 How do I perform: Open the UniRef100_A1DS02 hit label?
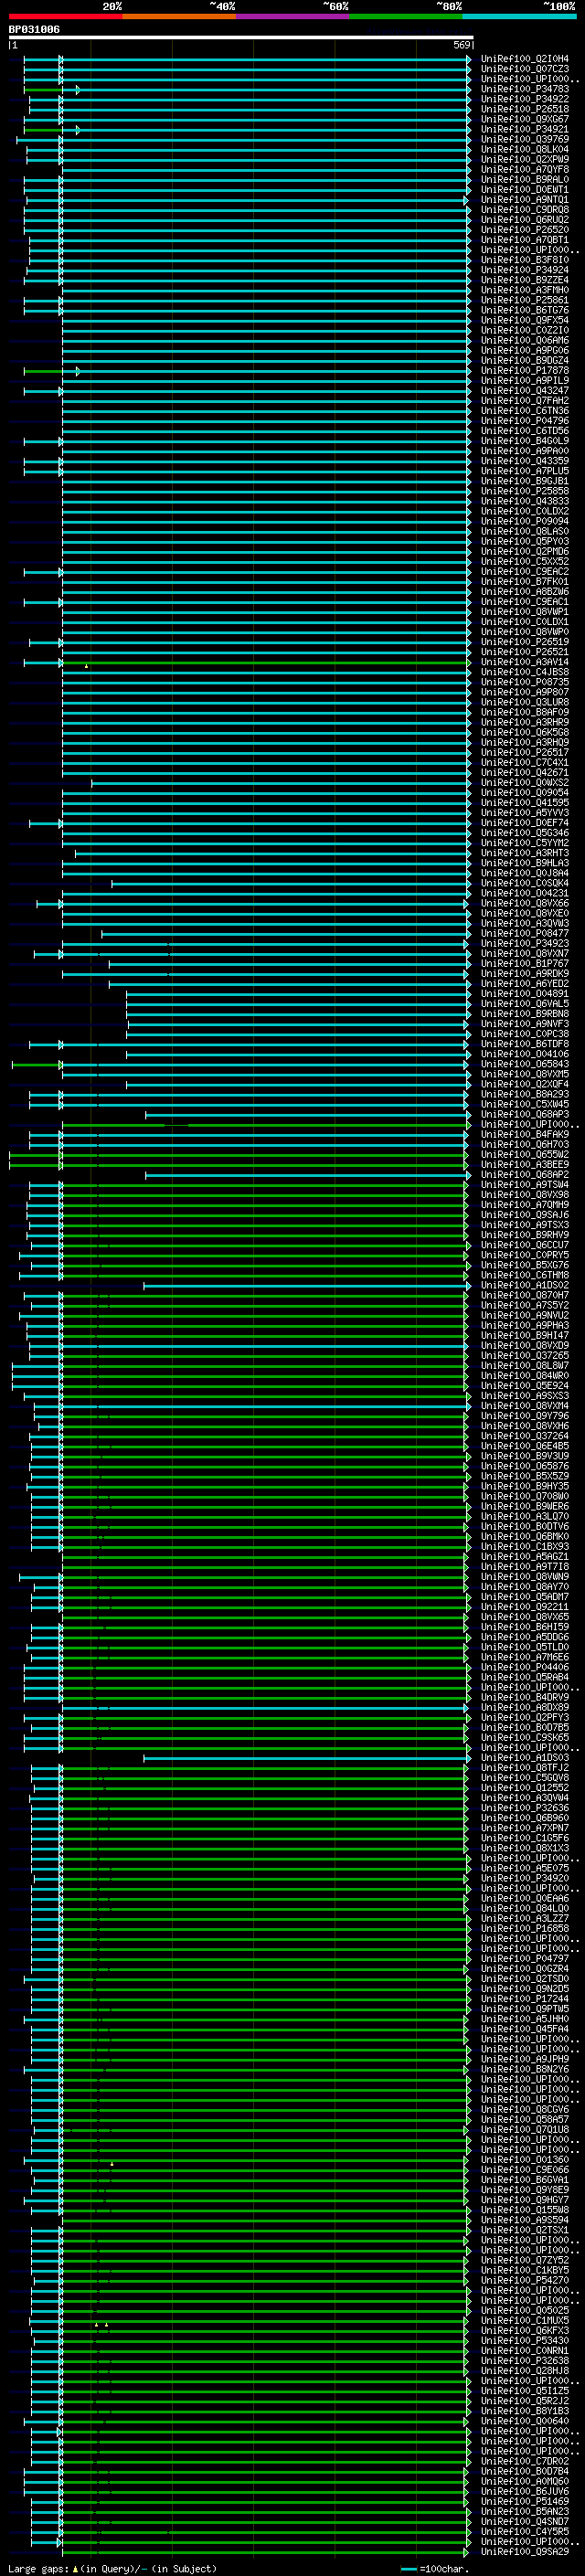(x=525, y=1286)
